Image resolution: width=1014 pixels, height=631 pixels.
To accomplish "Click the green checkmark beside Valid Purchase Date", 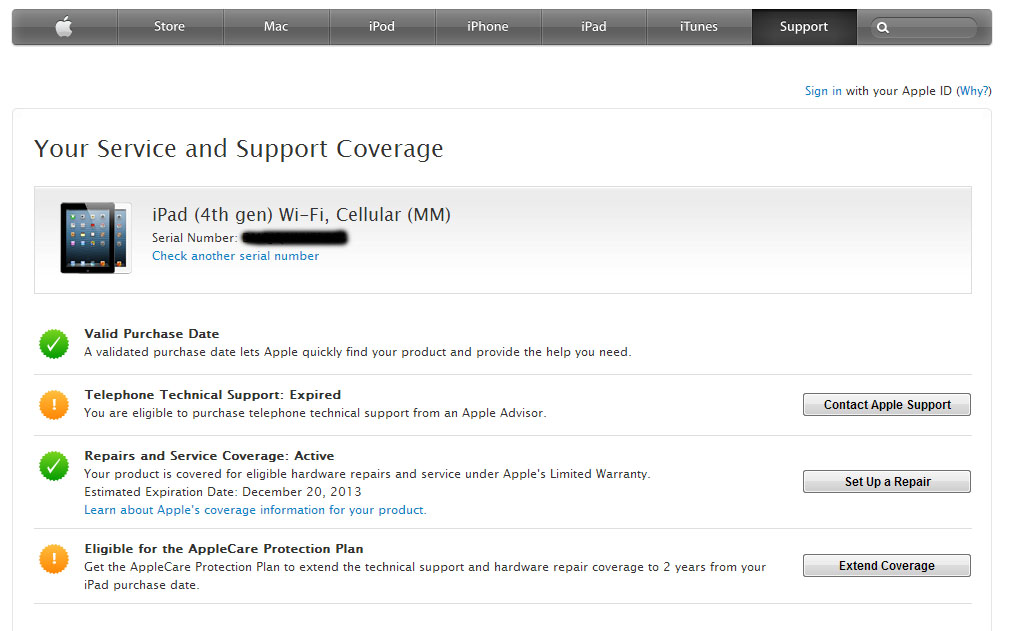I will coord(54,343).
